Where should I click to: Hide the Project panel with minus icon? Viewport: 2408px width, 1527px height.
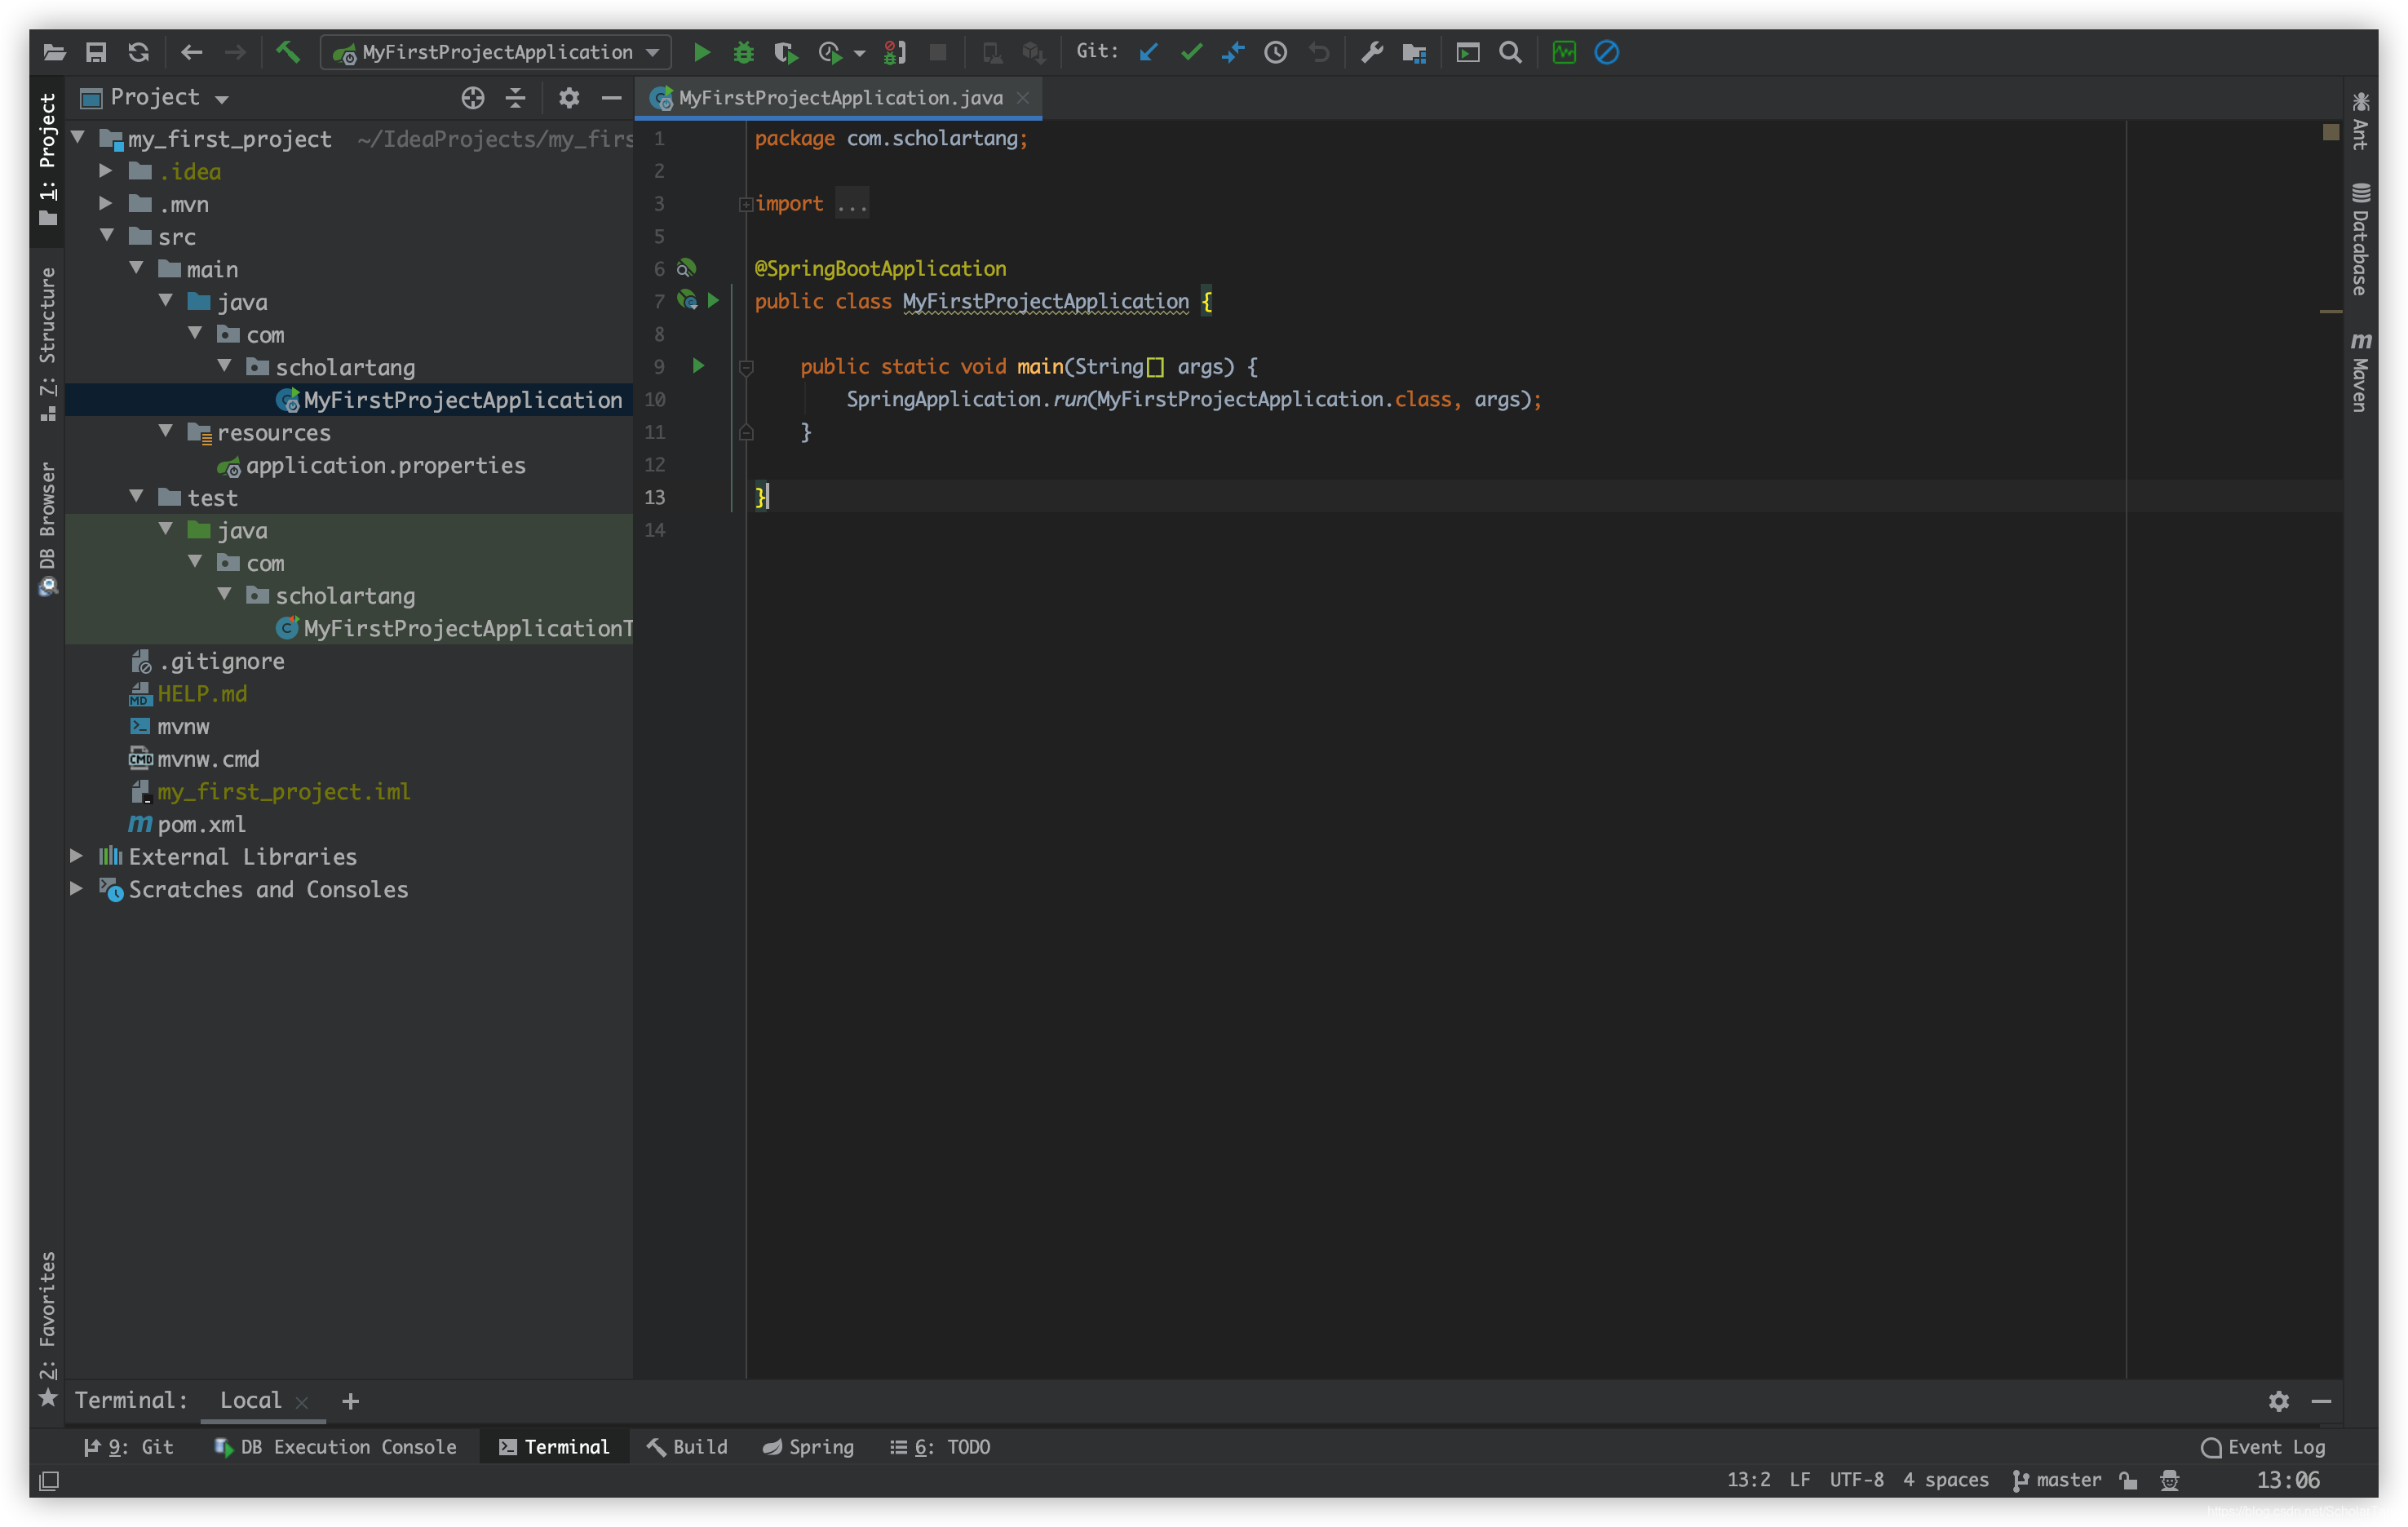point(611,97)
